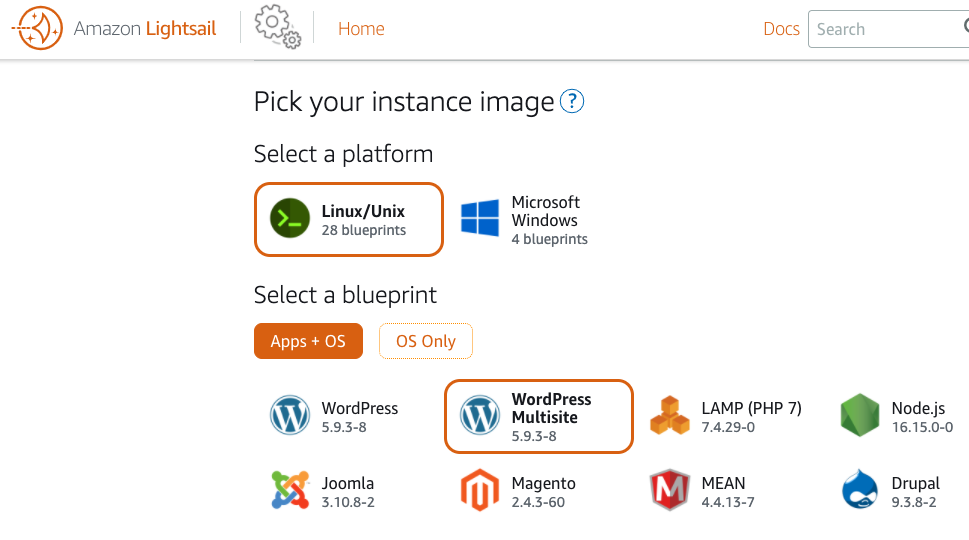969x540 pixels.
Task: Click the 'Select a blueprint' heading
Action: (345, 295)
